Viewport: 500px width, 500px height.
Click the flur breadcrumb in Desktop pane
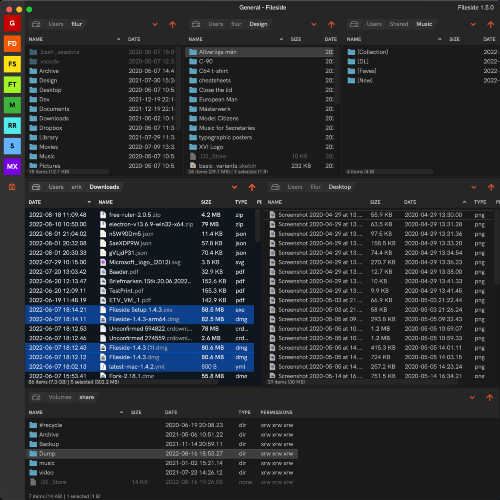pyautogui.click(x=315, y=187)
